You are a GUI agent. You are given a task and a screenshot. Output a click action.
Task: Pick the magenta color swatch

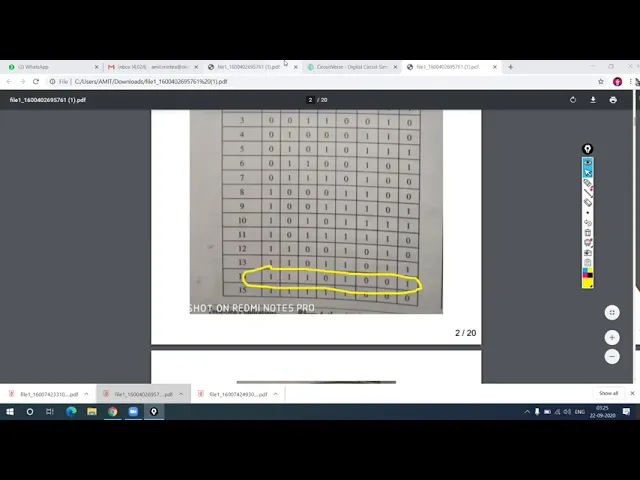coord(585,275)
